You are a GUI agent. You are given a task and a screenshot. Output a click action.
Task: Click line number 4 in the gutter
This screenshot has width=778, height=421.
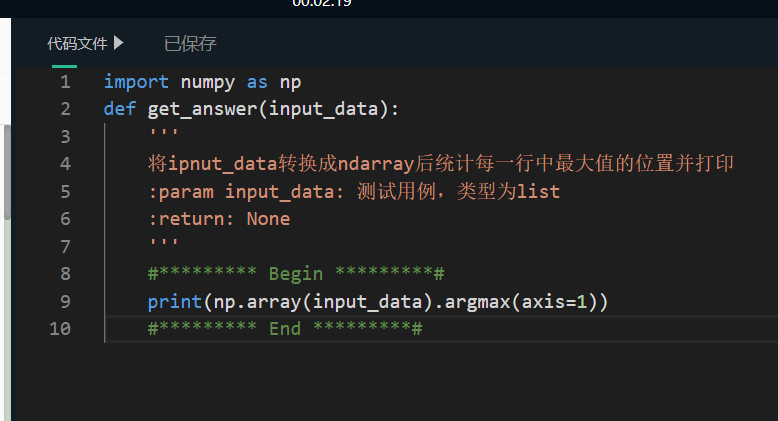(65, 164)
